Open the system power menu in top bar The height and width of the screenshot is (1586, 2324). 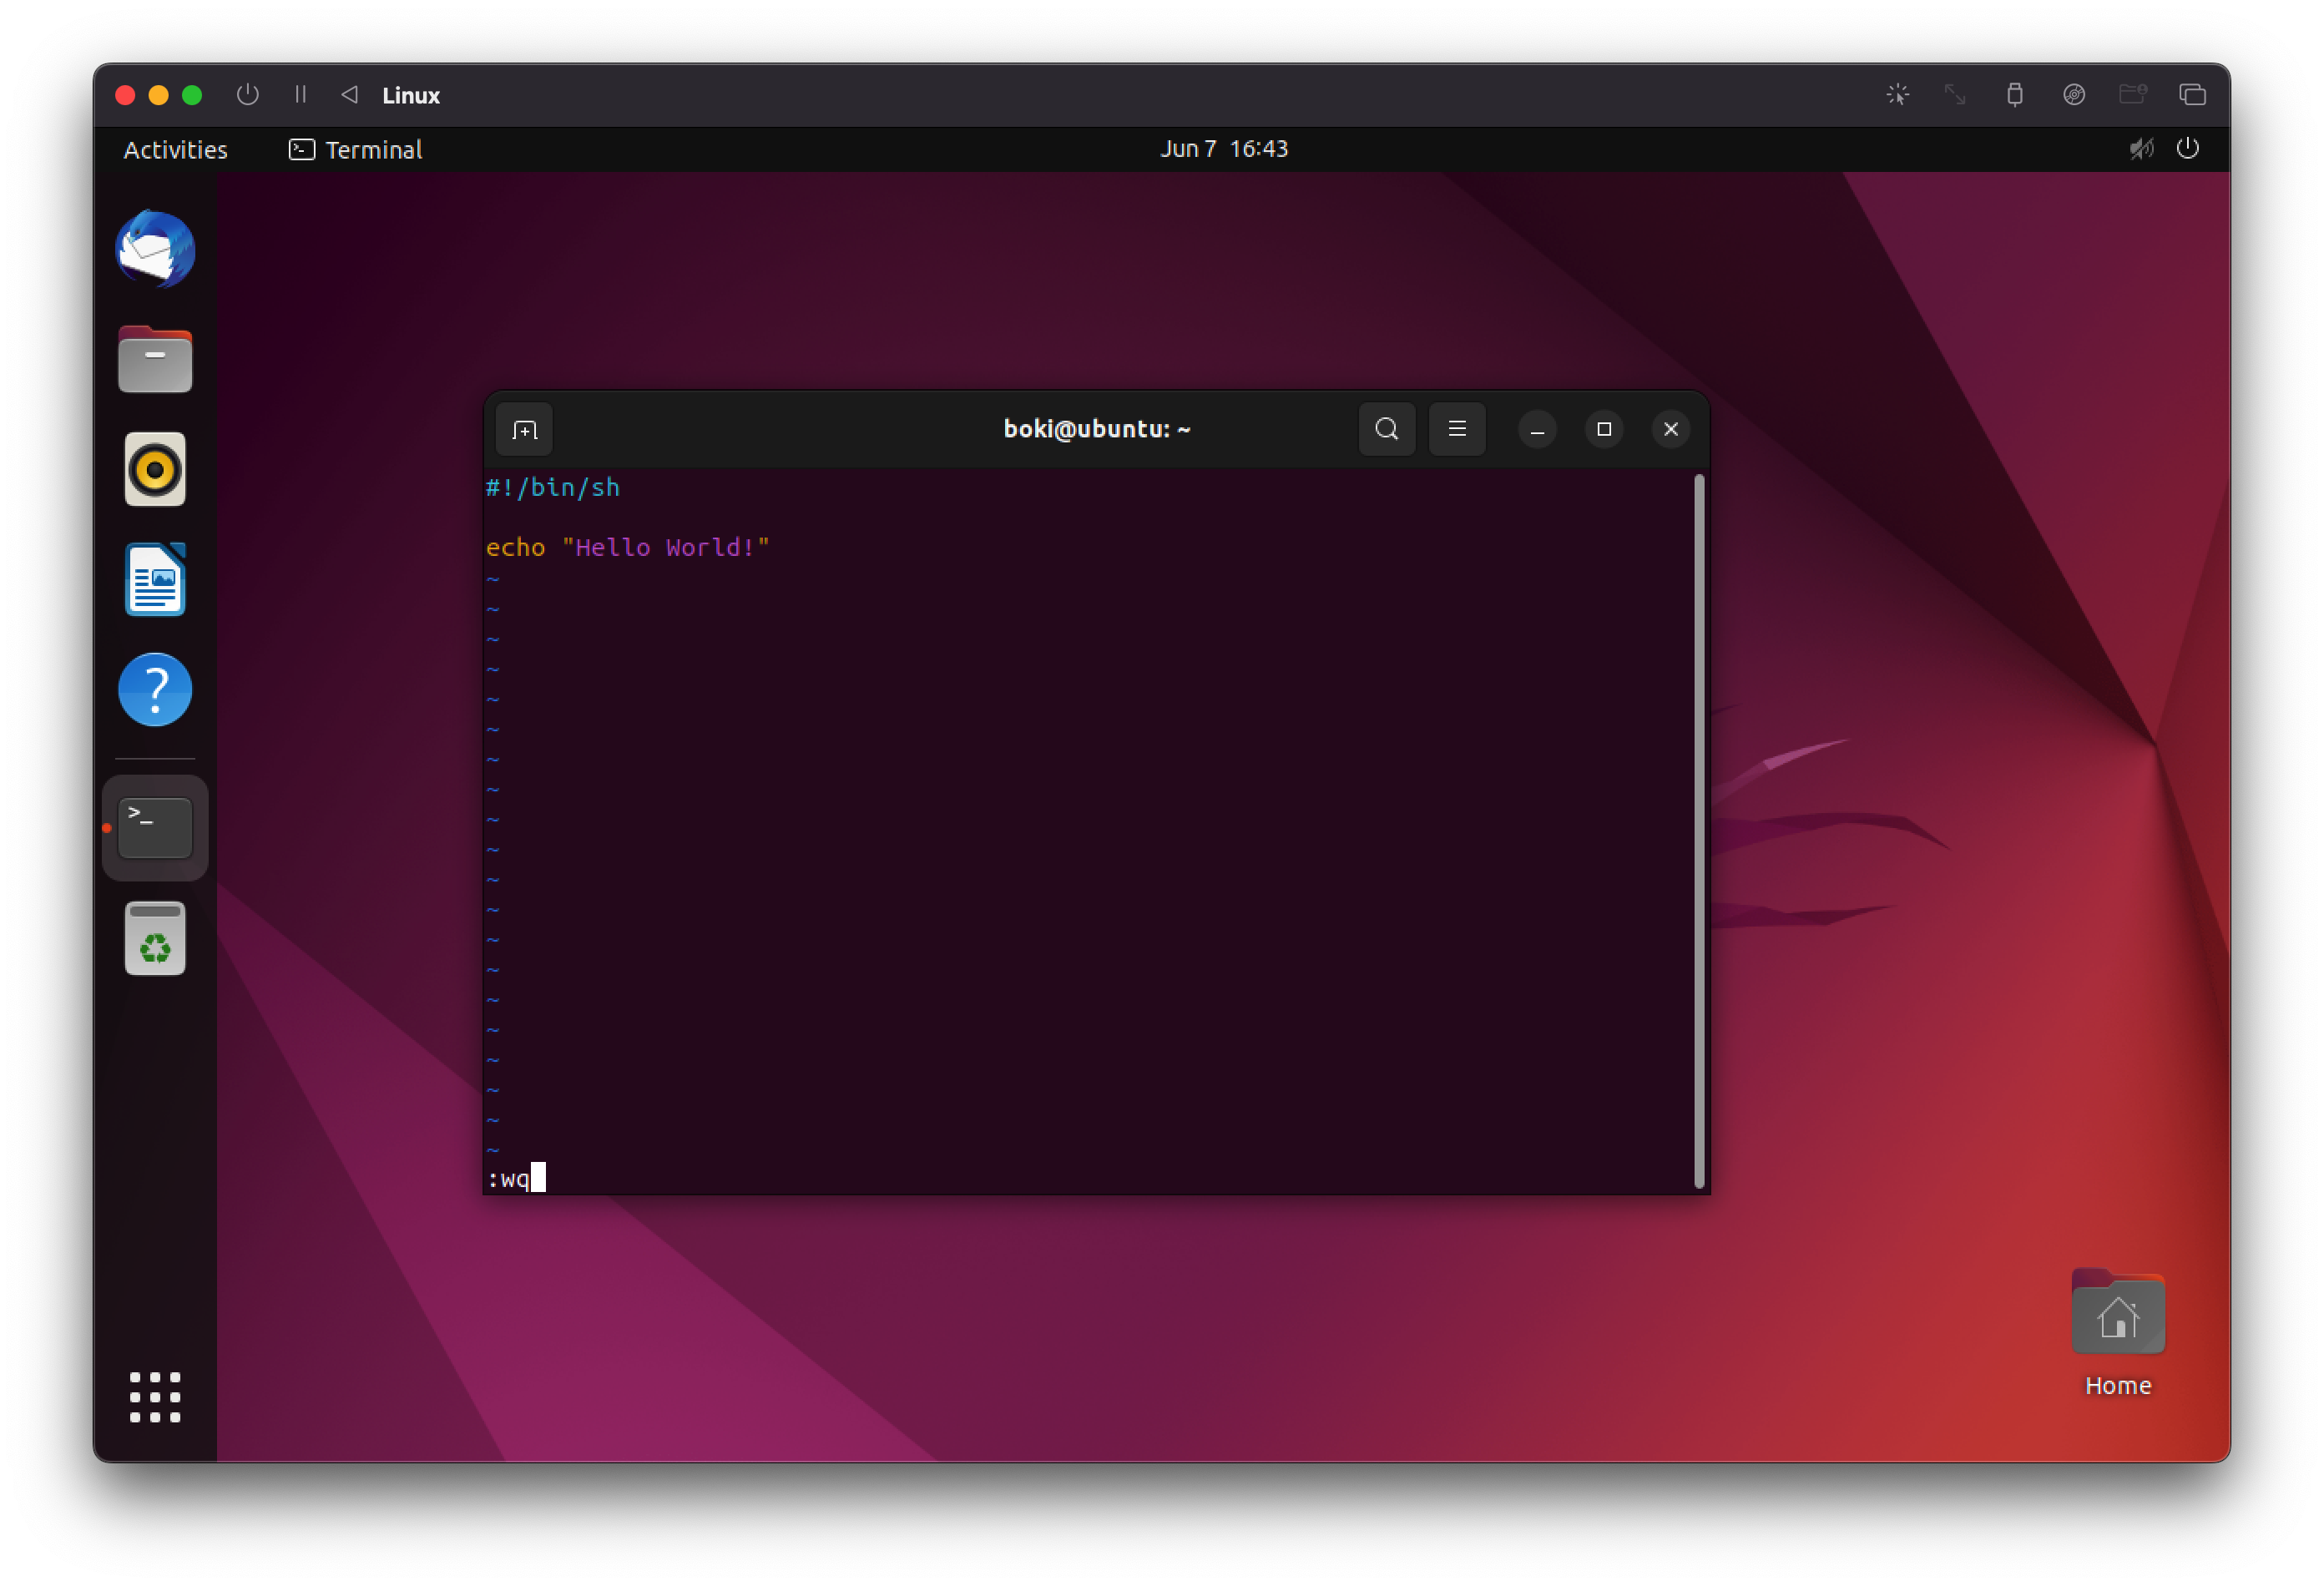click(2187, 149)
